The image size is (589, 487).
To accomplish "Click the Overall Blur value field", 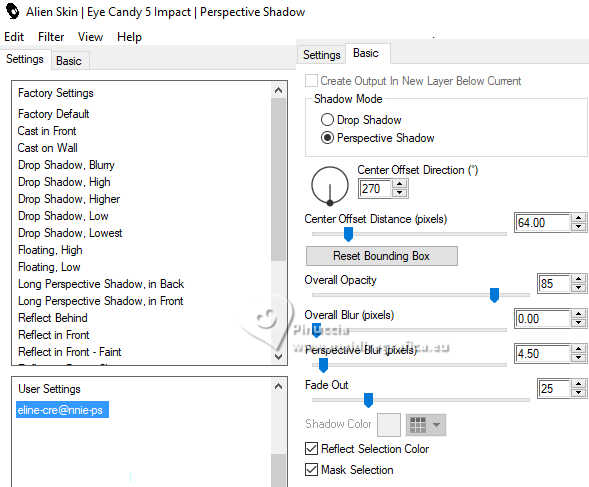I will 543,319.
